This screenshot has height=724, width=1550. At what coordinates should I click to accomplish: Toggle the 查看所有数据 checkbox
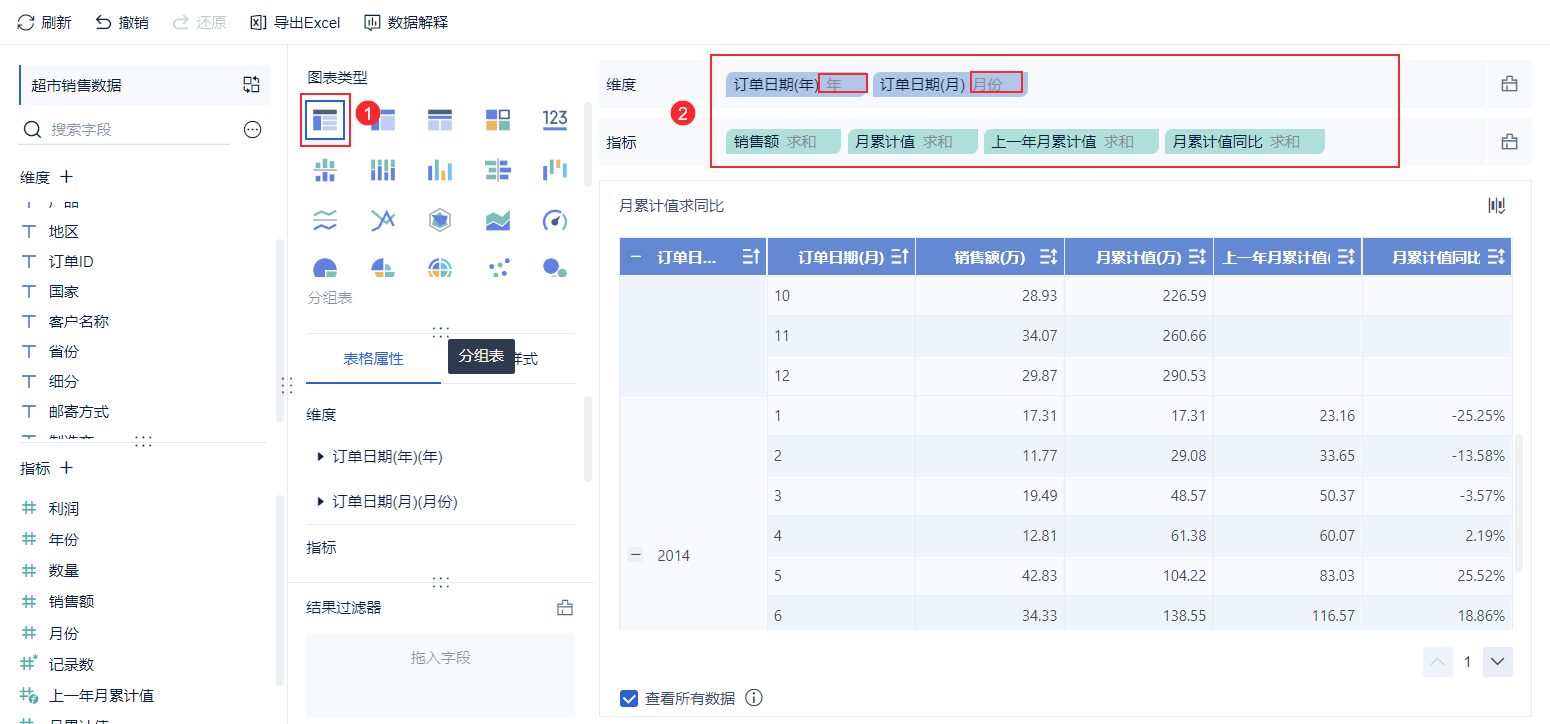coord(629,698)
